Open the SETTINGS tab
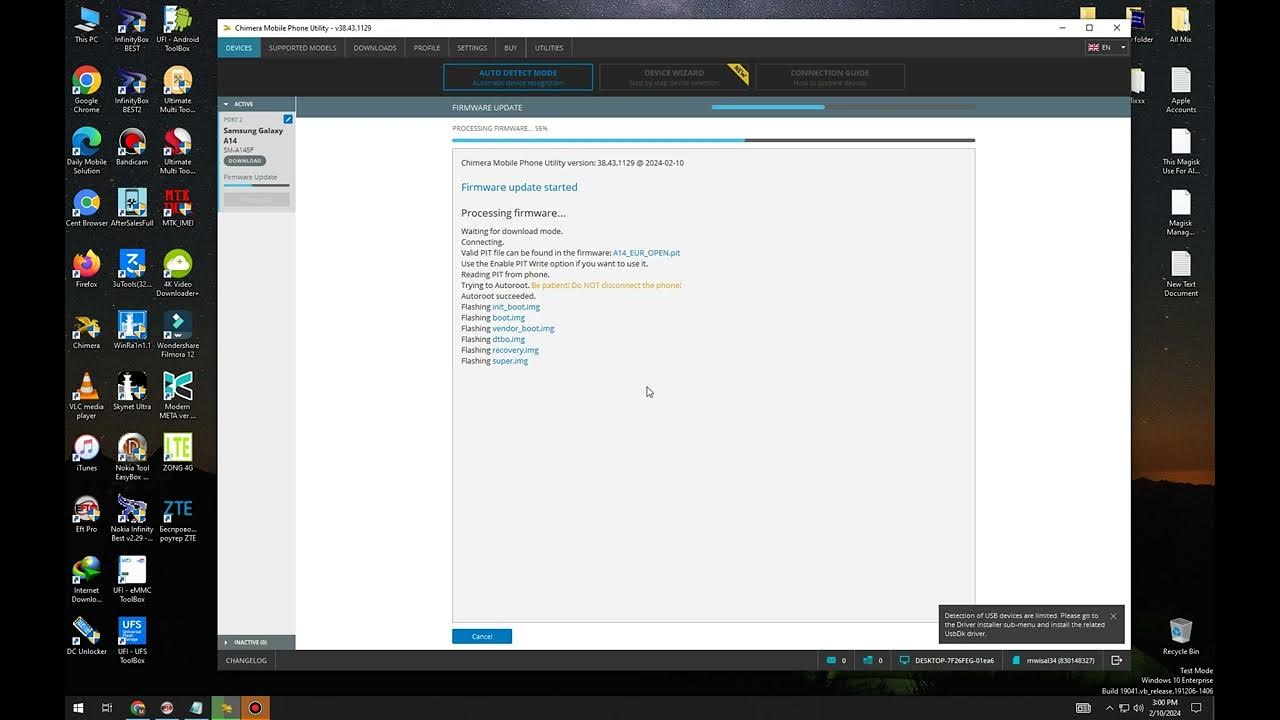The width and height of the screenshot is (1280, 720). [472, 48]
